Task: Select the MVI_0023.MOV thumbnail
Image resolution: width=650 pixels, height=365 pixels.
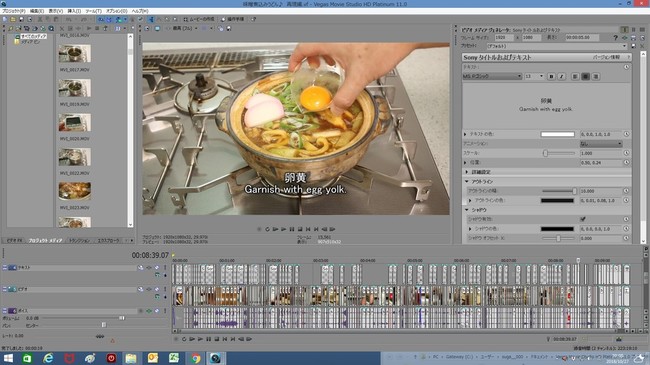Action: pos(75,191)
